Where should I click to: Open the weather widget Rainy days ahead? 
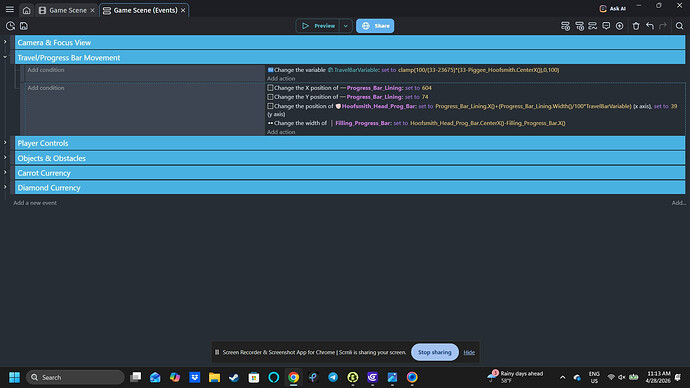click(x=515, y=377)
